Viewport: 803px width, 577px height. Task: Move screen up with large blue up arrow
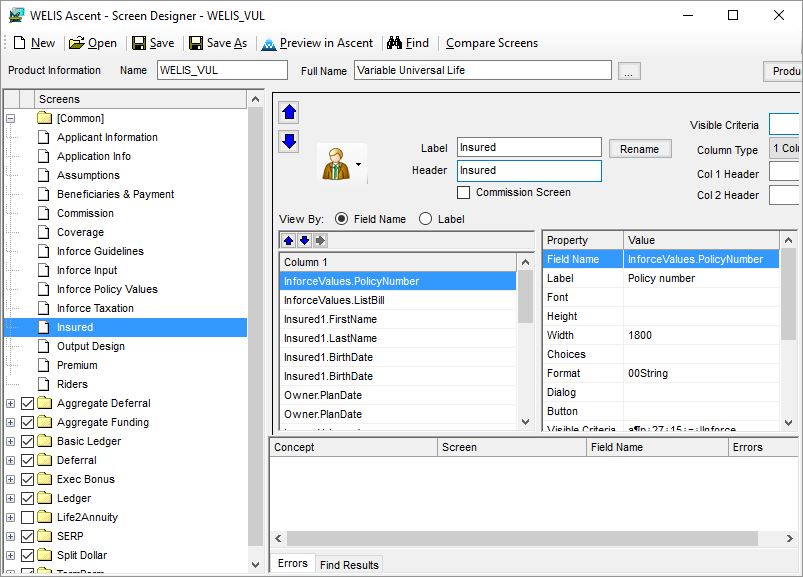coord(289,112)
